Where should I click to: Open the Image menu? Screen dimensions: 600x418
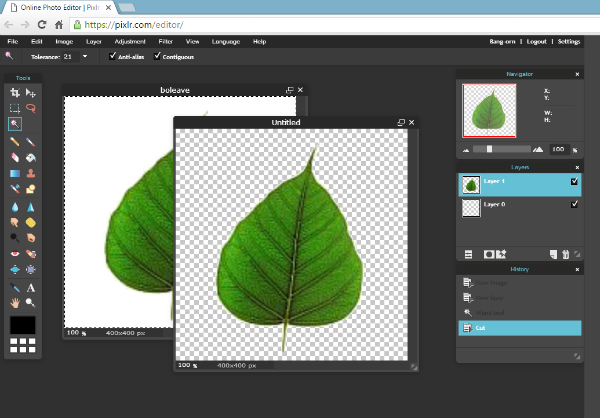[x=64, y=41]
